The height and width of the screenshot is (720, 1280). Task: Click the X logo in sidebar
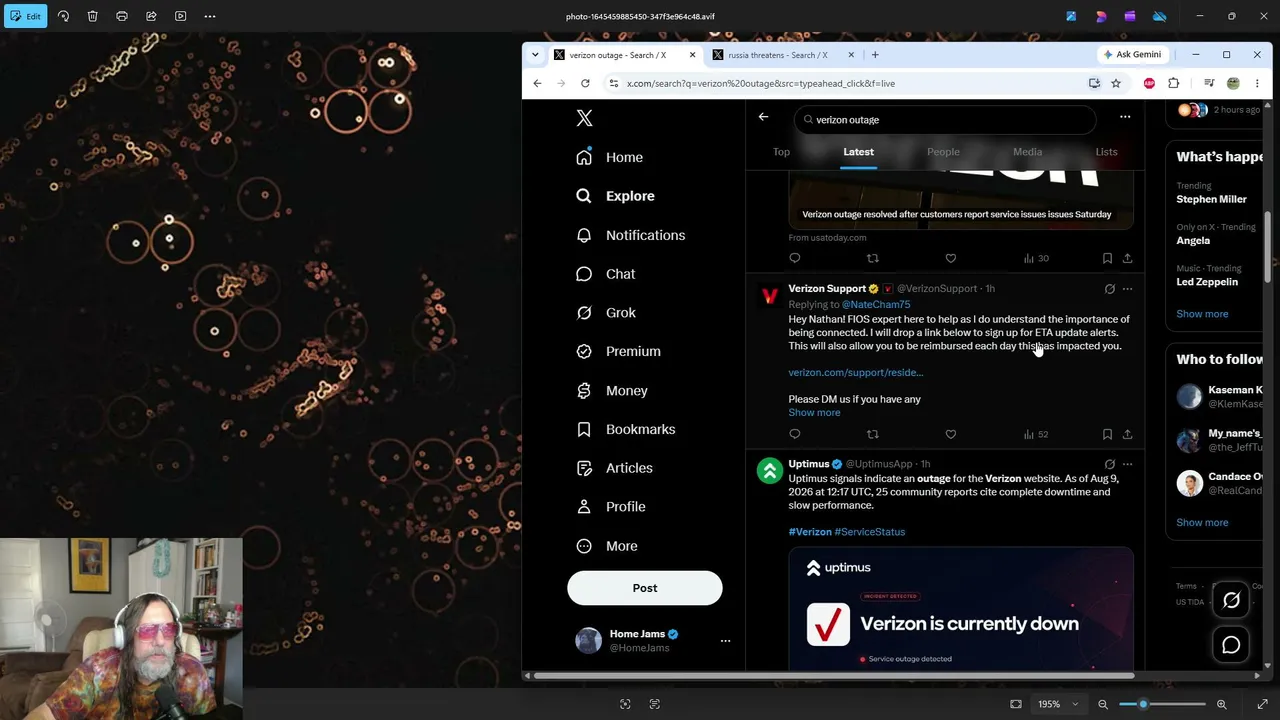(585, 118)
